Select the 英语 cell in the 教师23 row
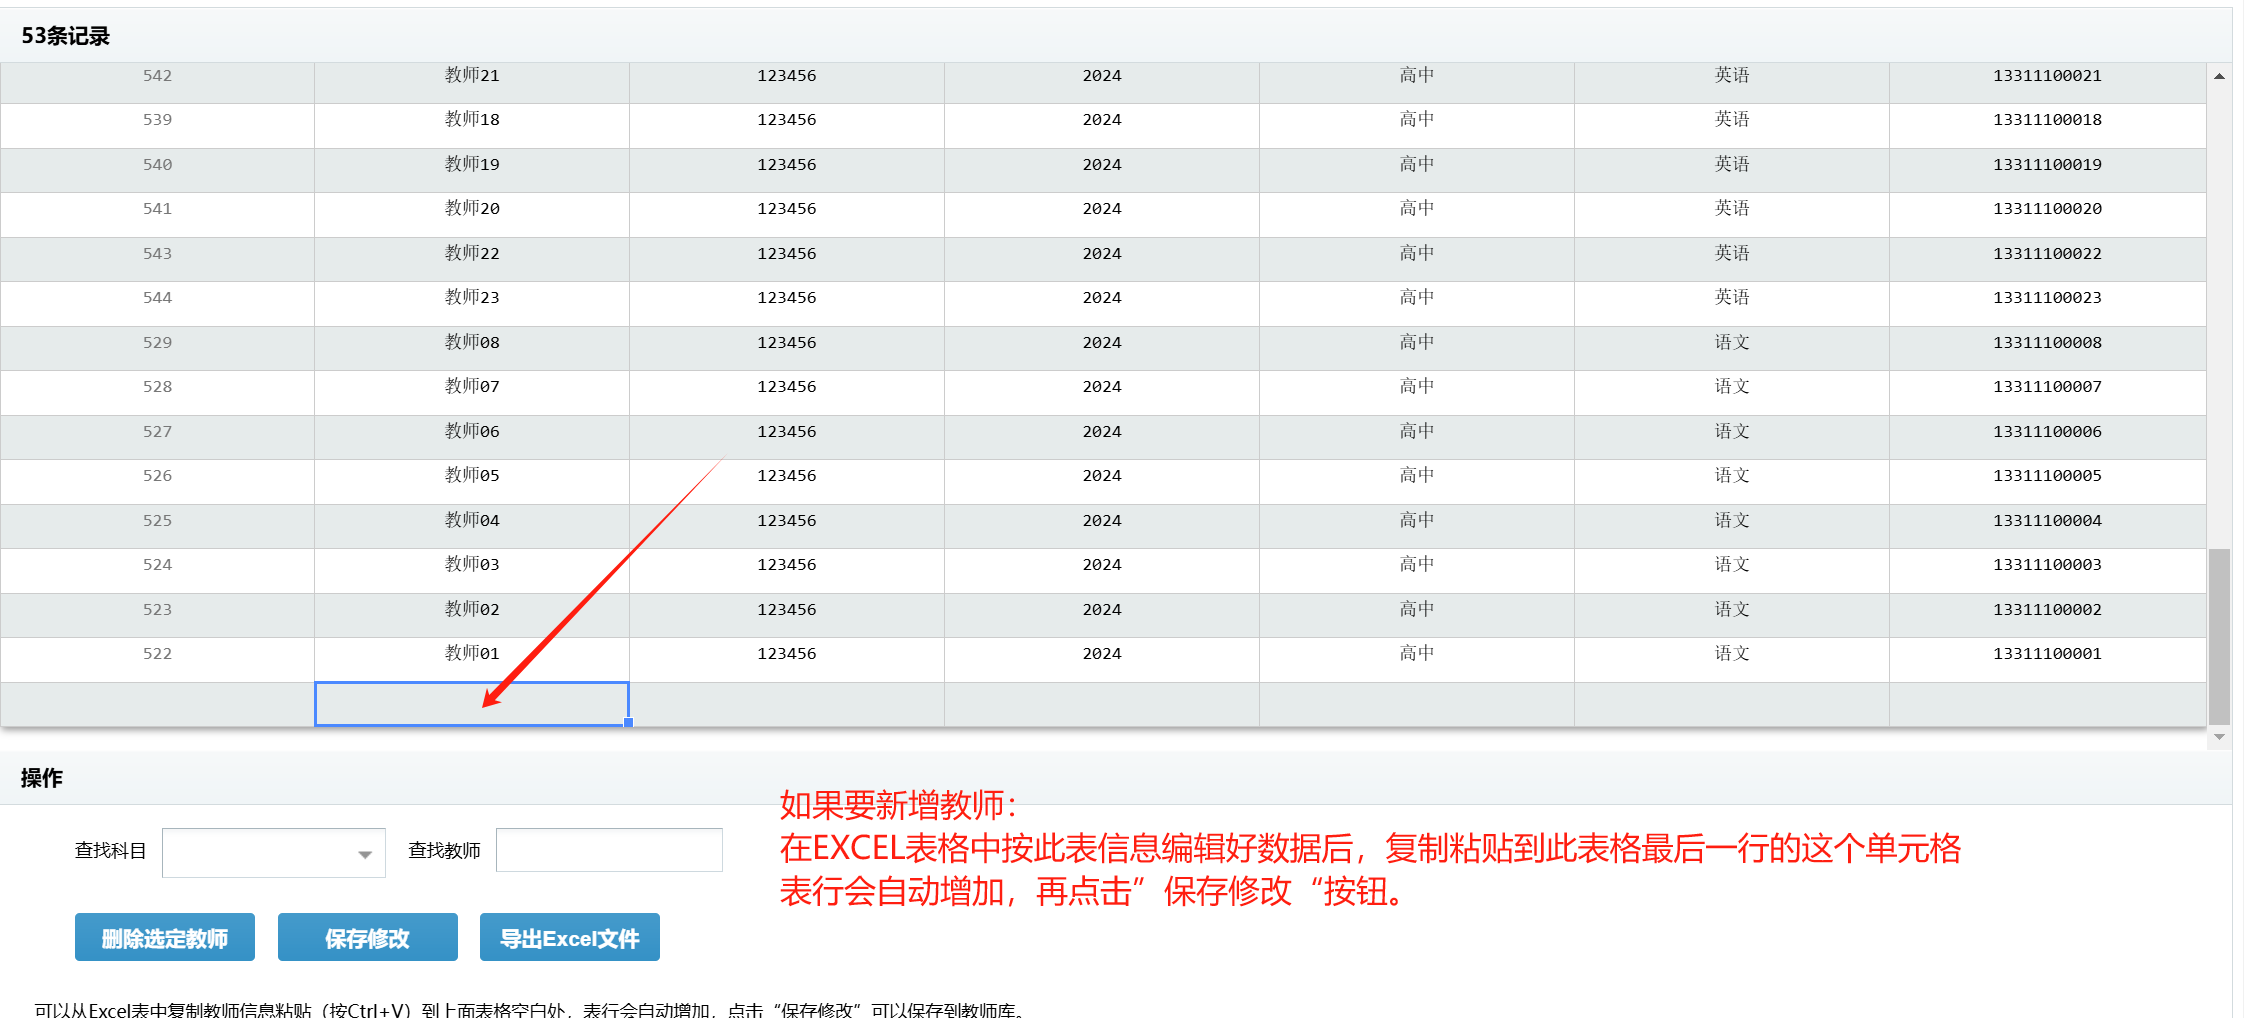The width and height of the screenshot is (2244, 1018). coord(1732,298)
